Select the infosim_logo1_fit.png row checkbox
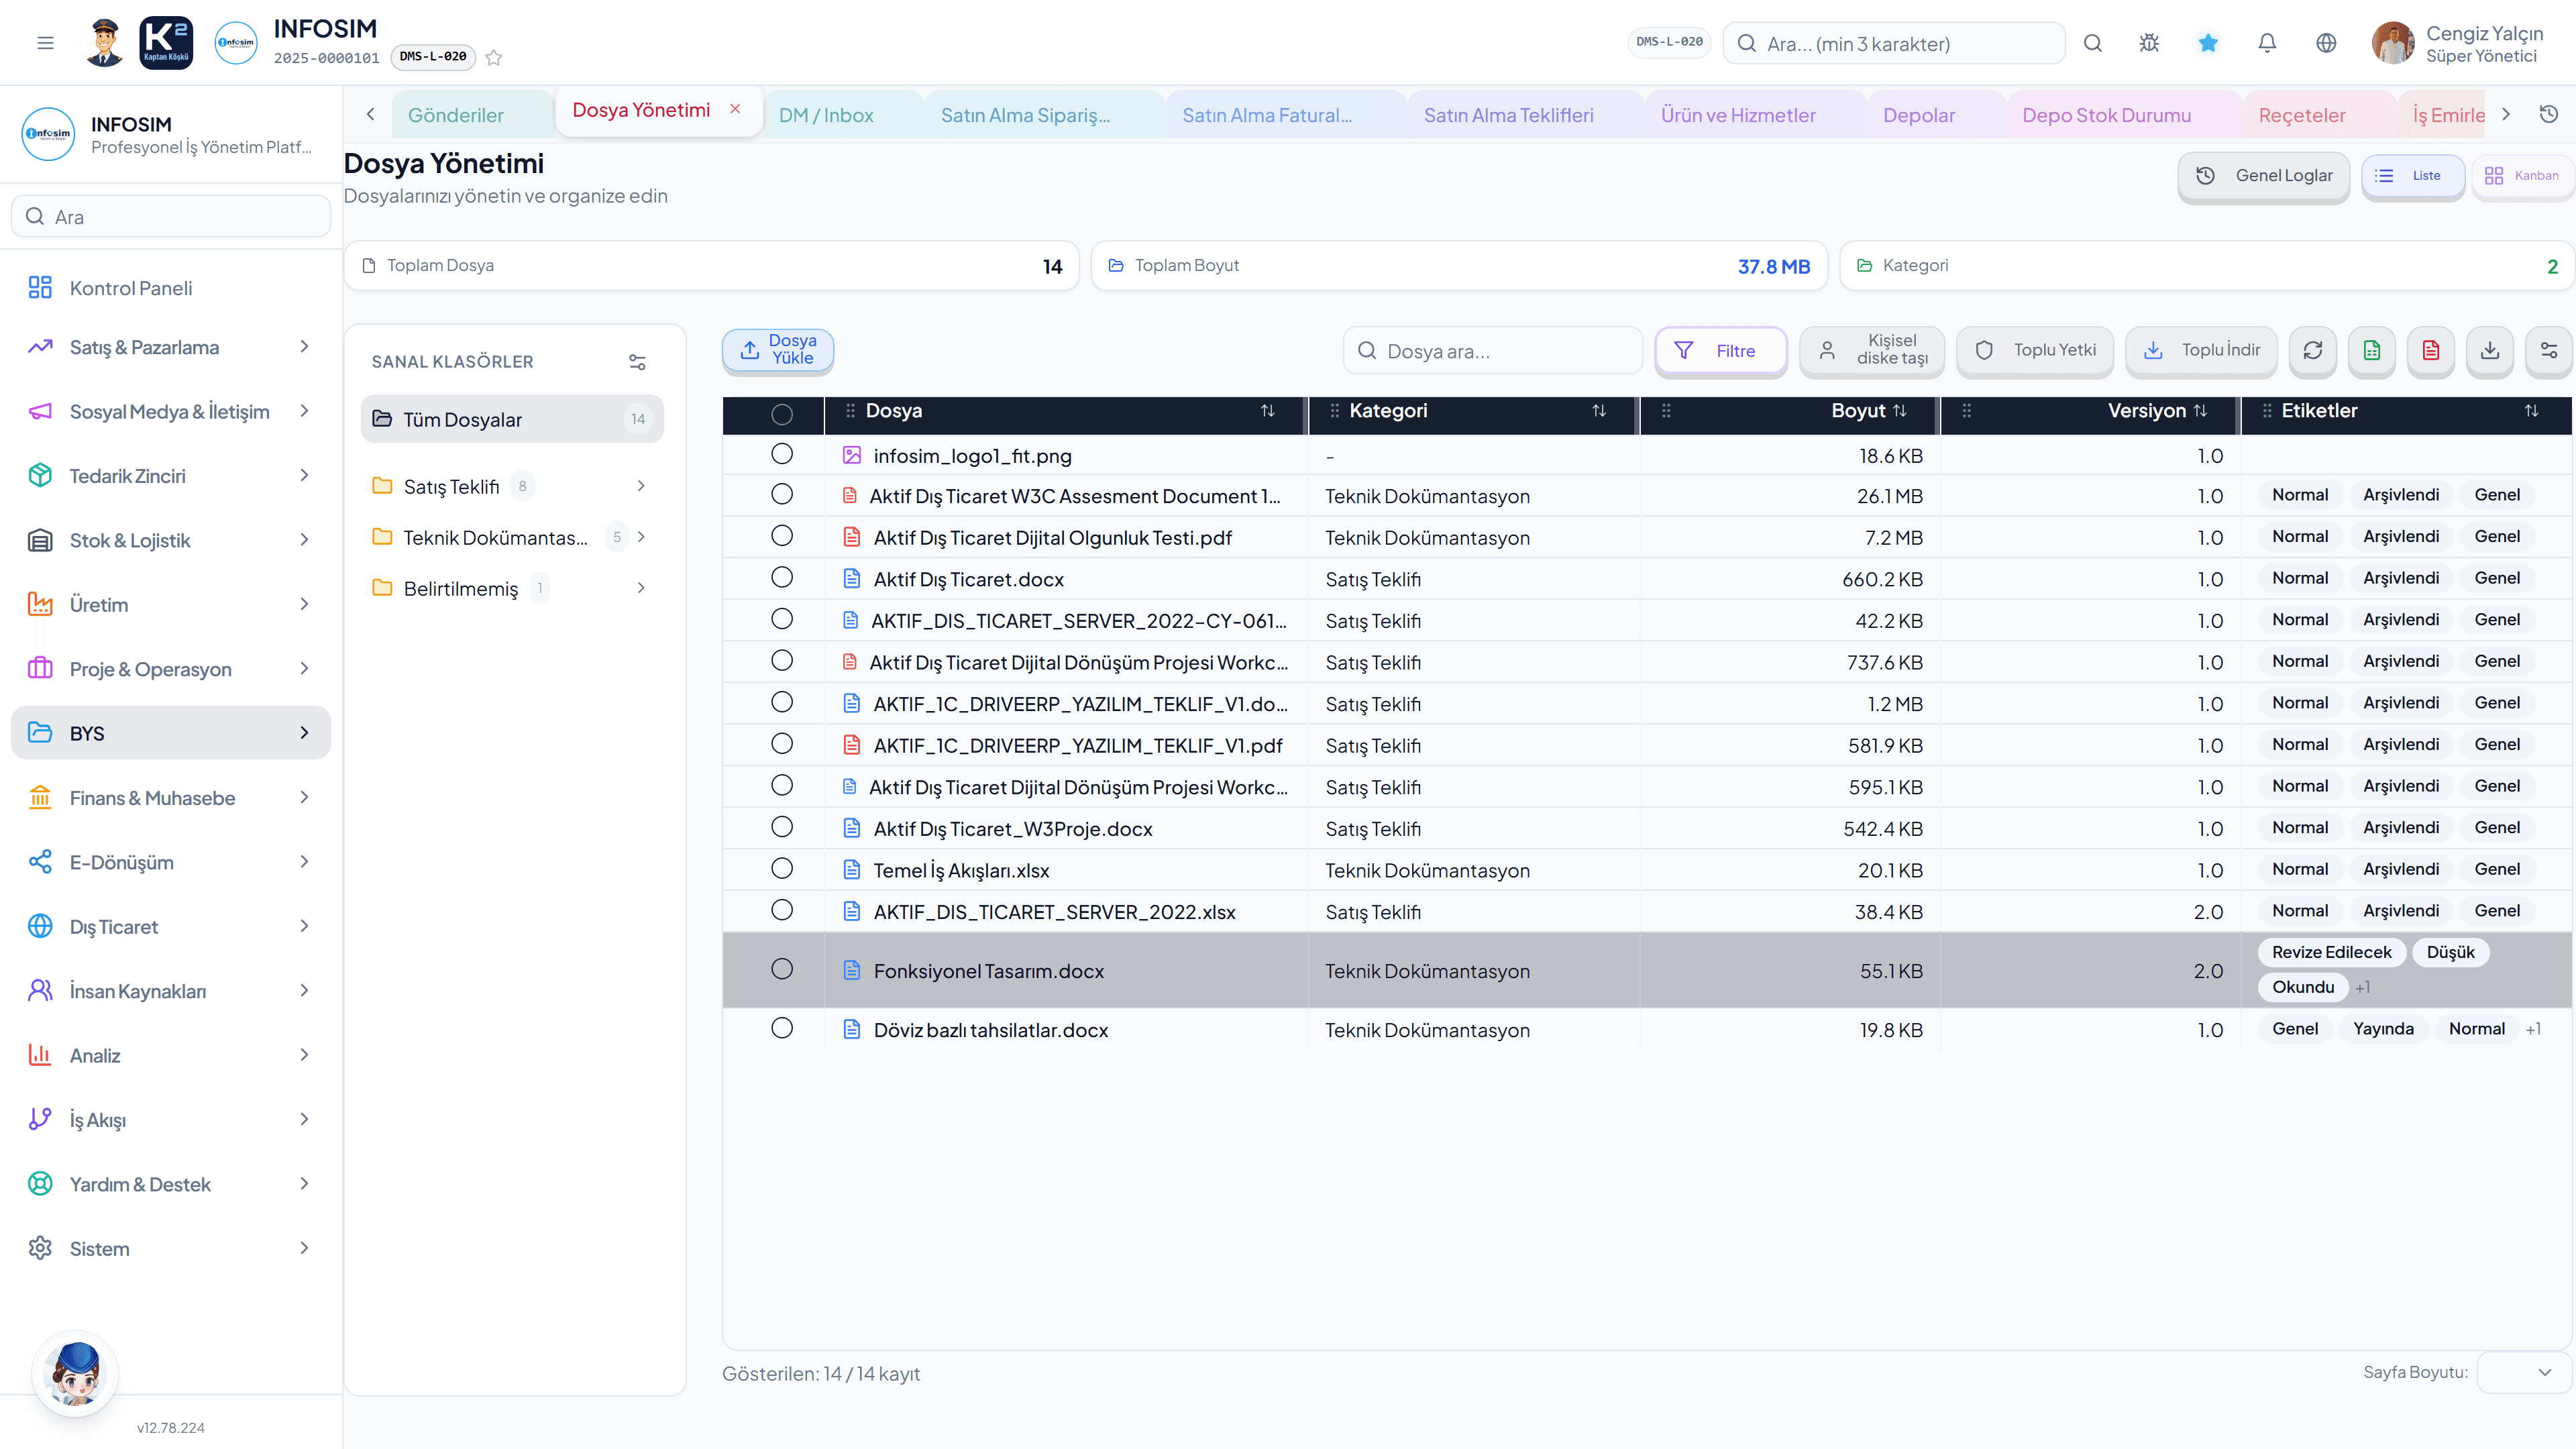Screen dimensions: 2576x1449 782,454
